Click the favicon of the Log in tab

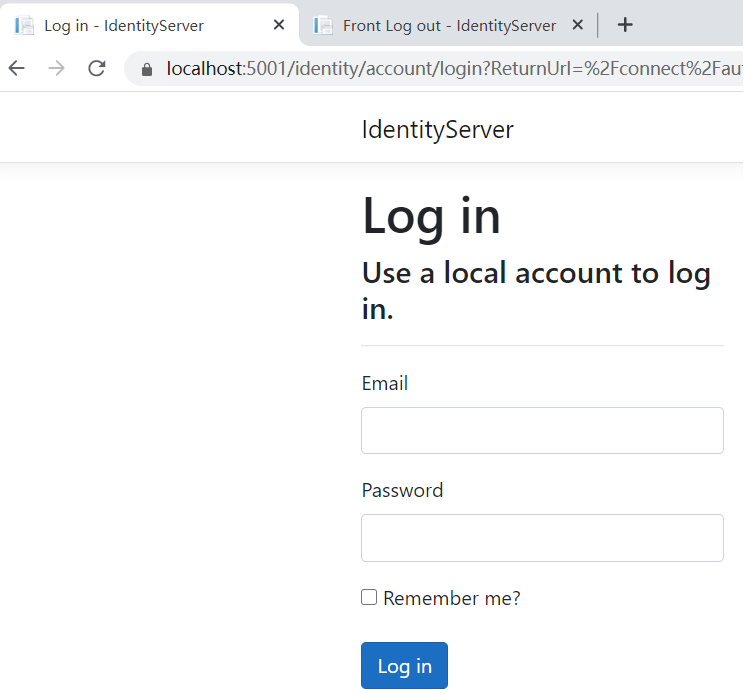click(x=24, y=25)
